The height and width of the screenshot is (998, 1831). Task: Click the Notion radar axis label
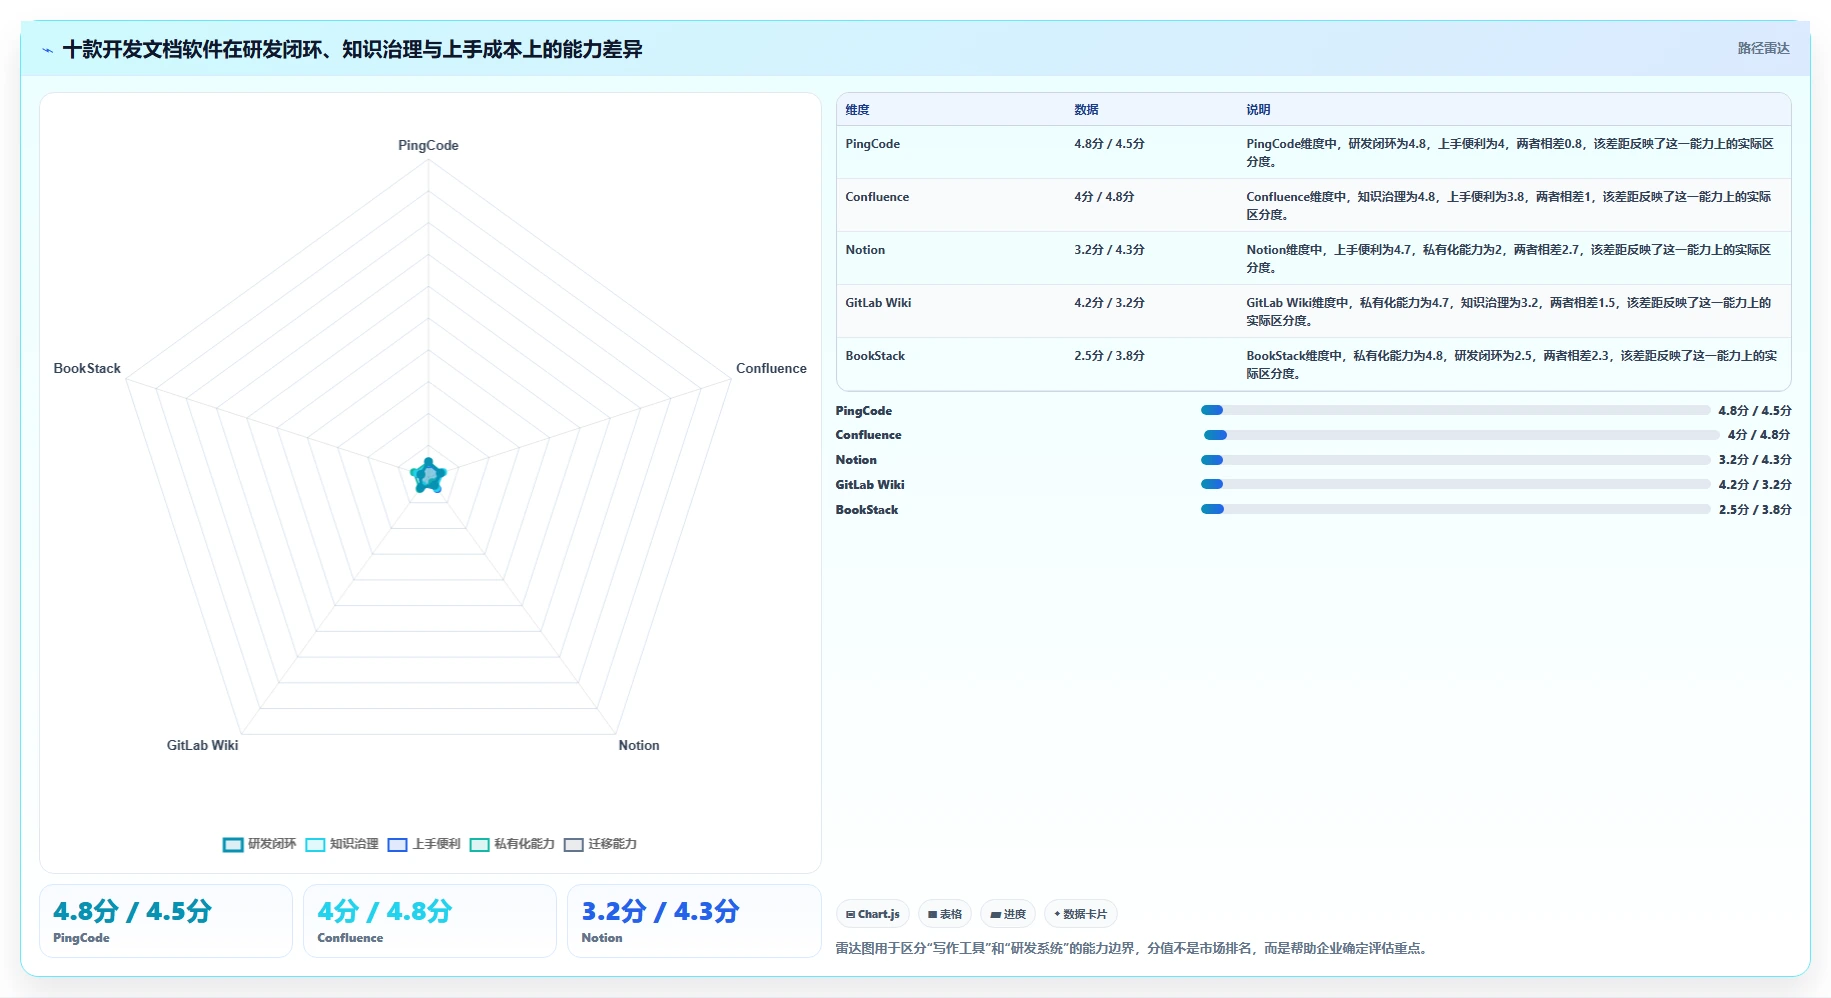pyautogui.click(x=639, y=745)
